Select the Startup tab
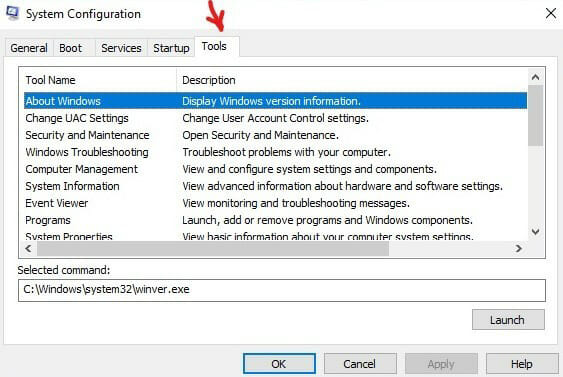The image size is (563, 377). click(171, 48)
